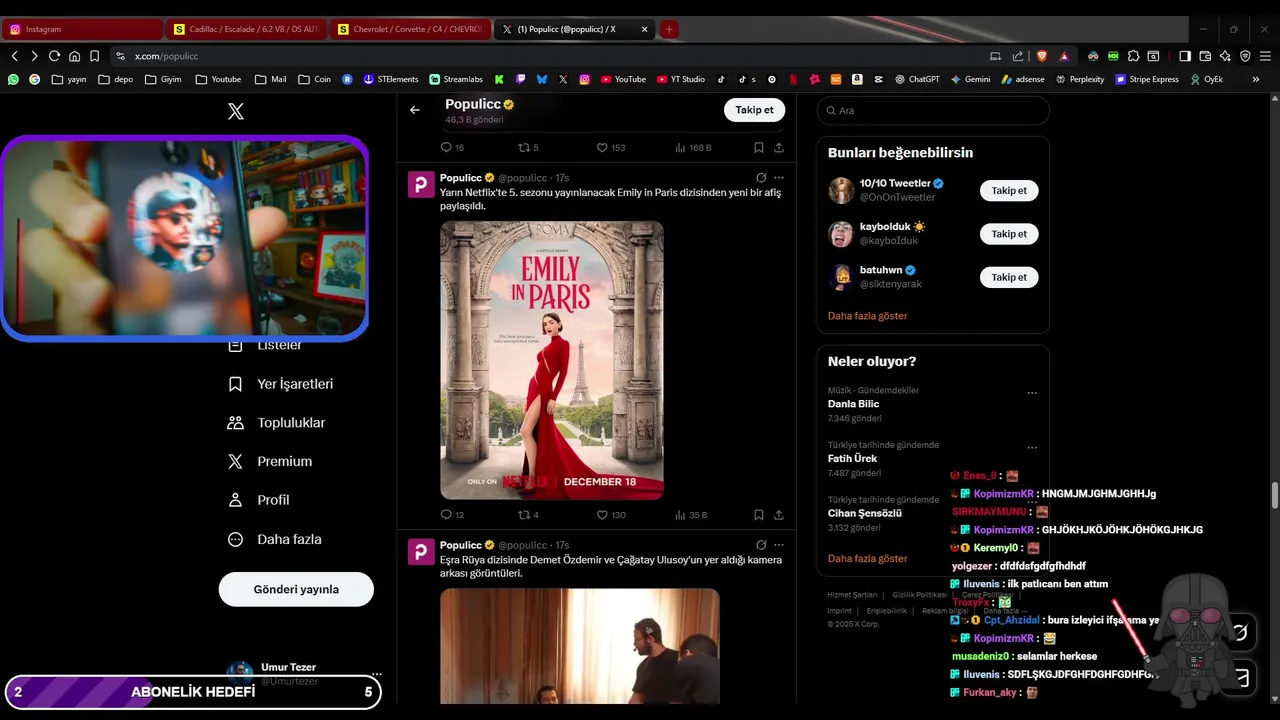The width and height of the screenshot is (1280, 720).
Task: Click Populicc profile avatar on Emily post
Action: tap(421, 184)
